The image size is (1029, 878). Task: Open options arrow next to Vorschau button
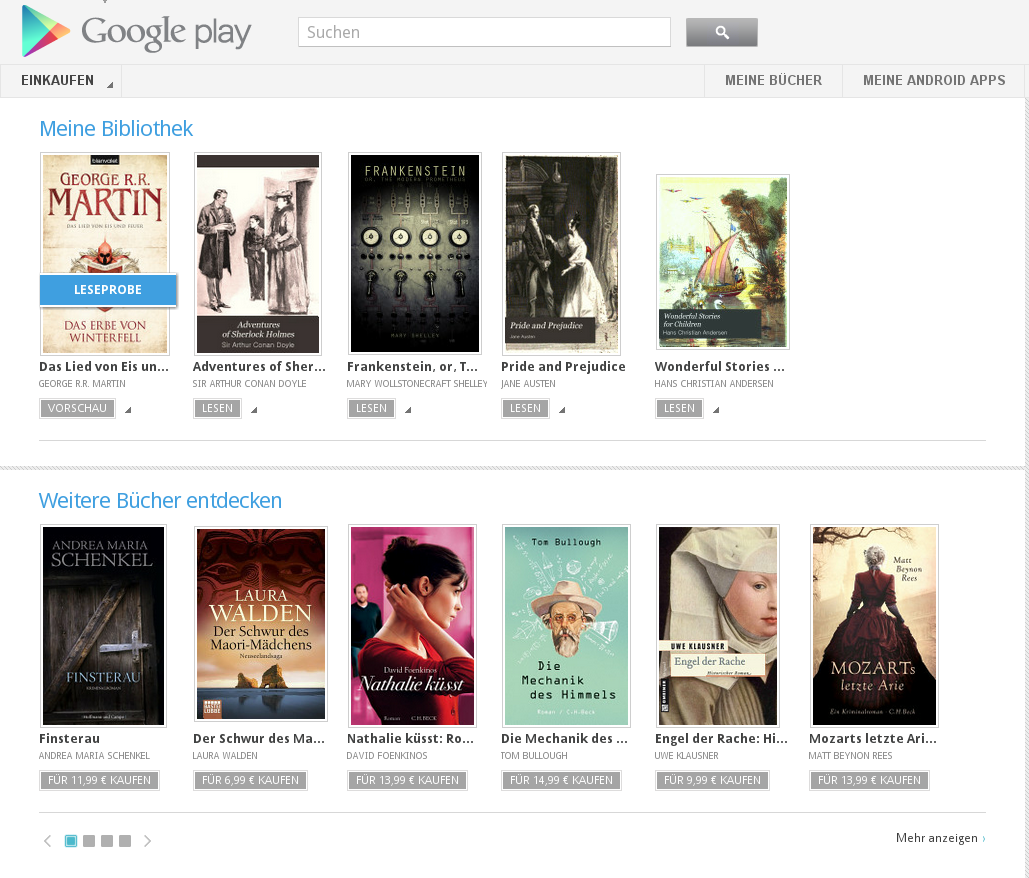(128, 409)
